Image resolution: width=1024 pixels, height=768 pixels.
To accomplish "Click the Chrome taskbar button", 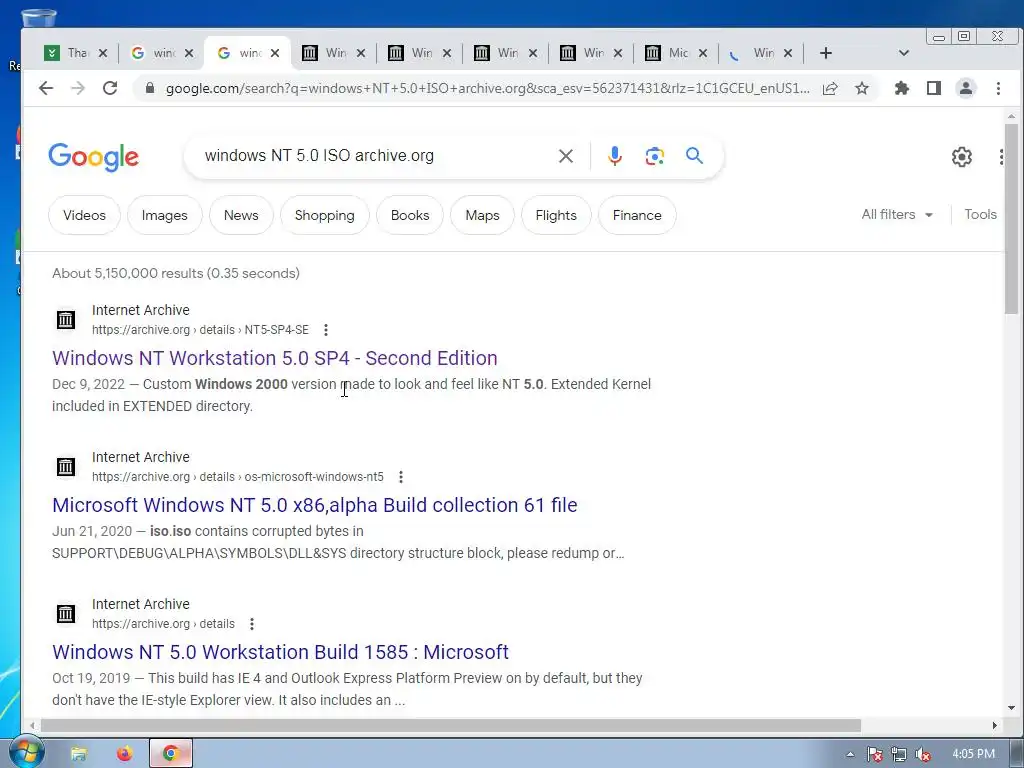I will pos(171,754).
